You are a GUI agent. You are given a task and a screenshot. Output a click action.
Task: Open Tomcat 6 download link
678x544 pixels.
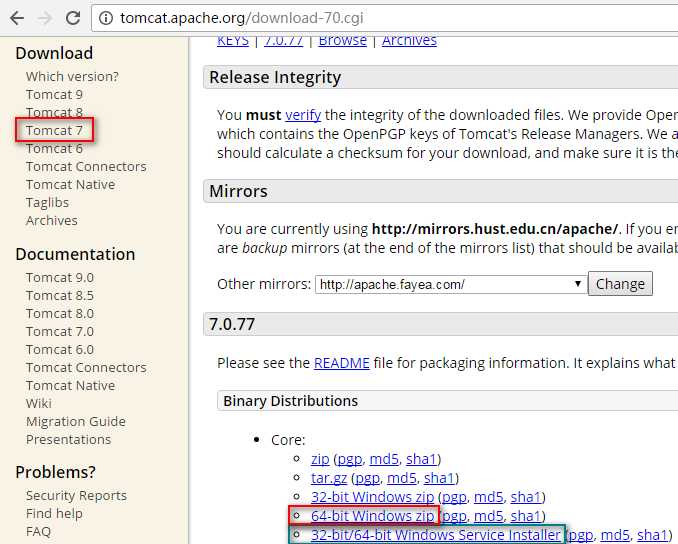tap(54, 148)
